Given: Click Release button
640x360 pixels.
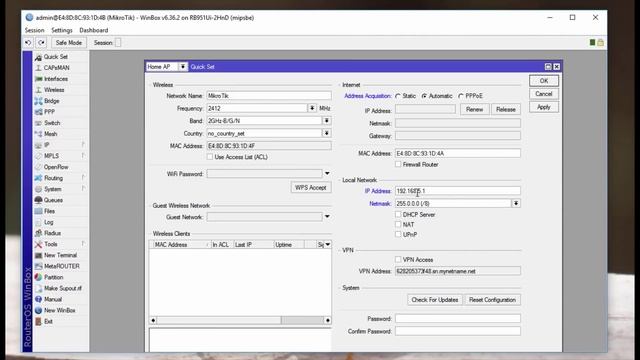Looking at the screenshot, I should (506, 109).
